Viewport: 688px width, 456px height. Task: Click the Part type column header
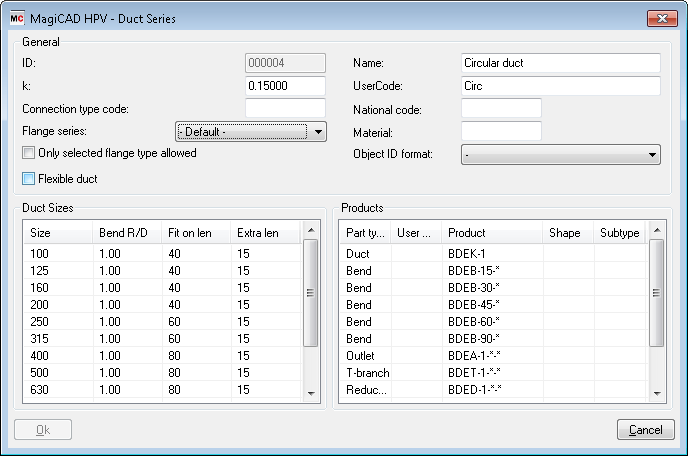coord(366,233)
